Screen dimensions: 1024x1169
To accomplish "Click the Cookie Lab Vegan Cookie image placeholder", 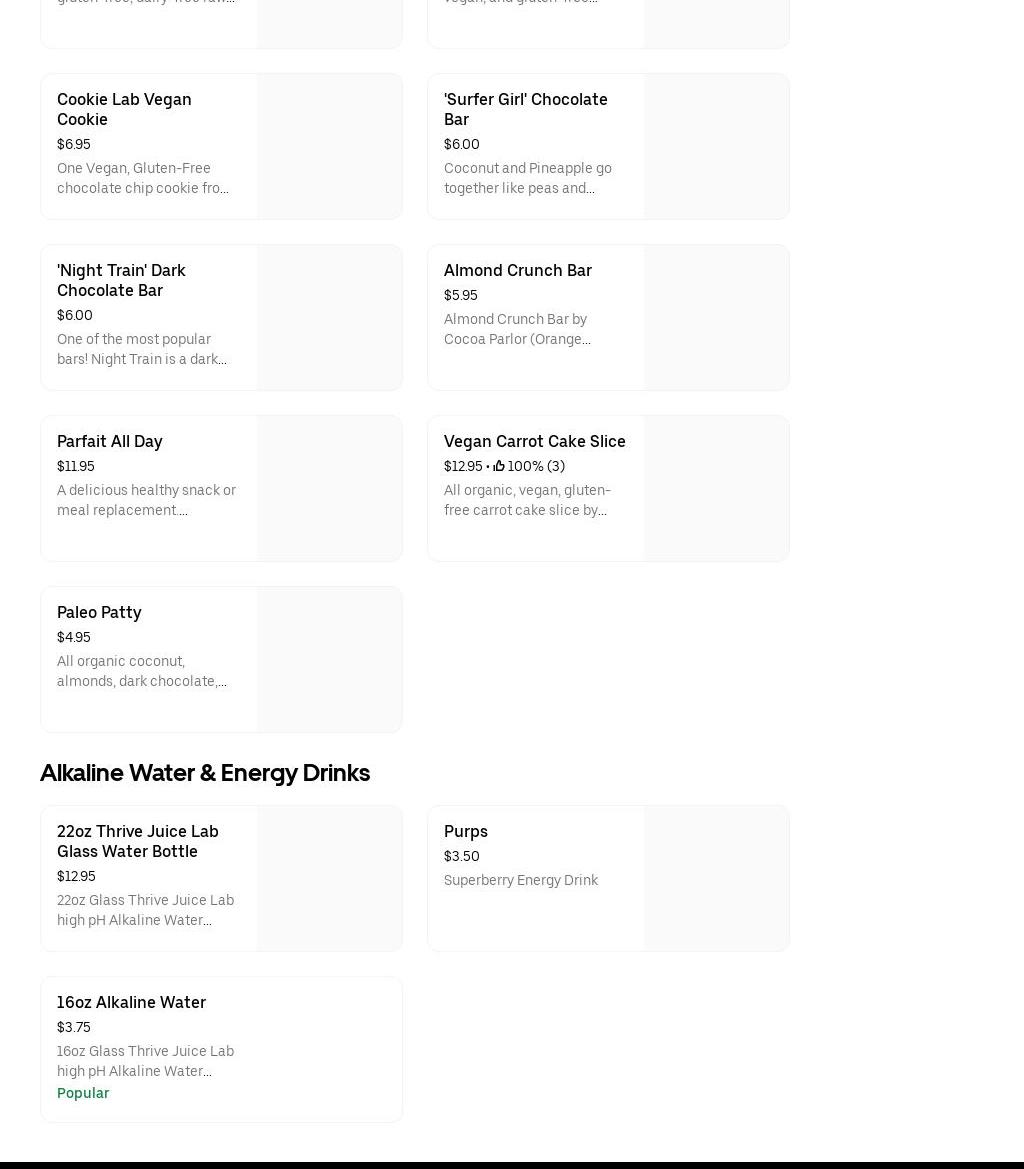I will pos(329,146).
